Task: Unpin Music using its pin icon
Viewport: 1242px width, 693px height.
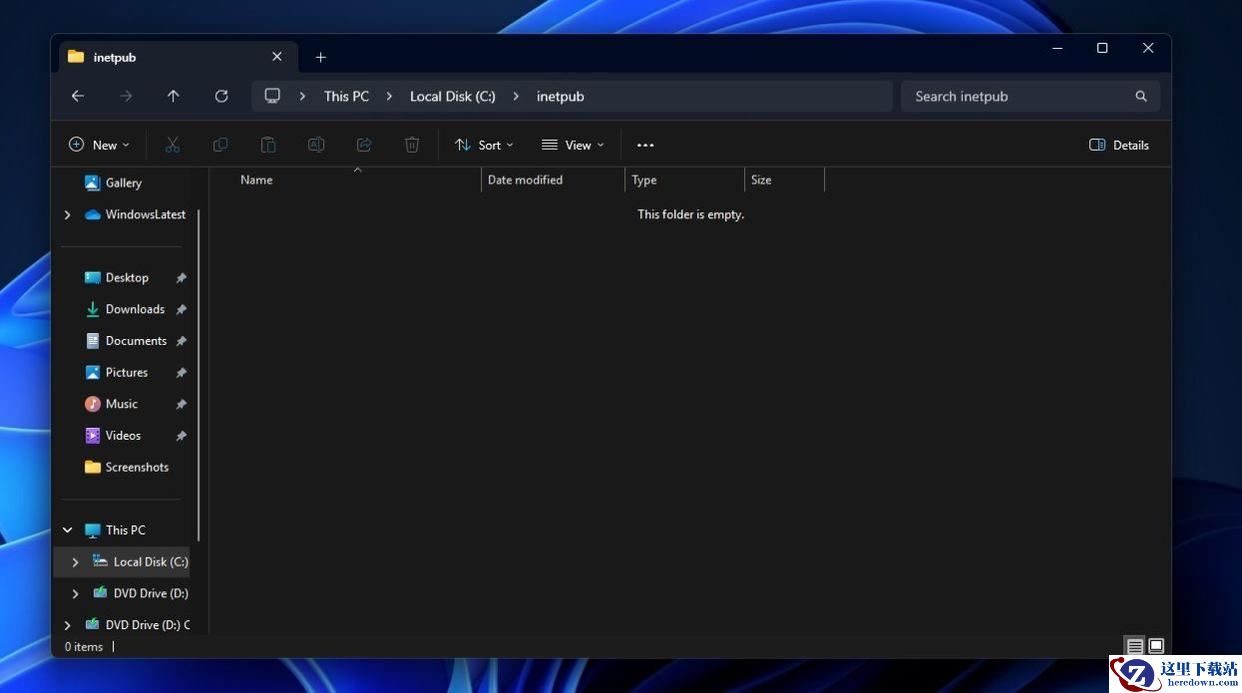Action: [x=181, y=404]
